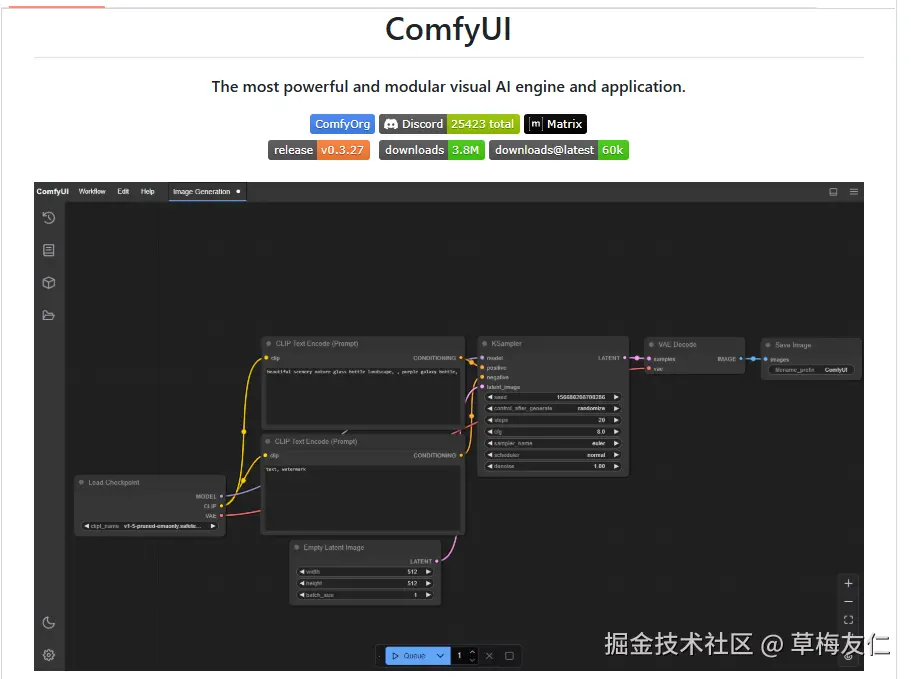Click the negative prompt 'text, watermark' area
Viewport: 911px width, 679px height.
point(363,497)
